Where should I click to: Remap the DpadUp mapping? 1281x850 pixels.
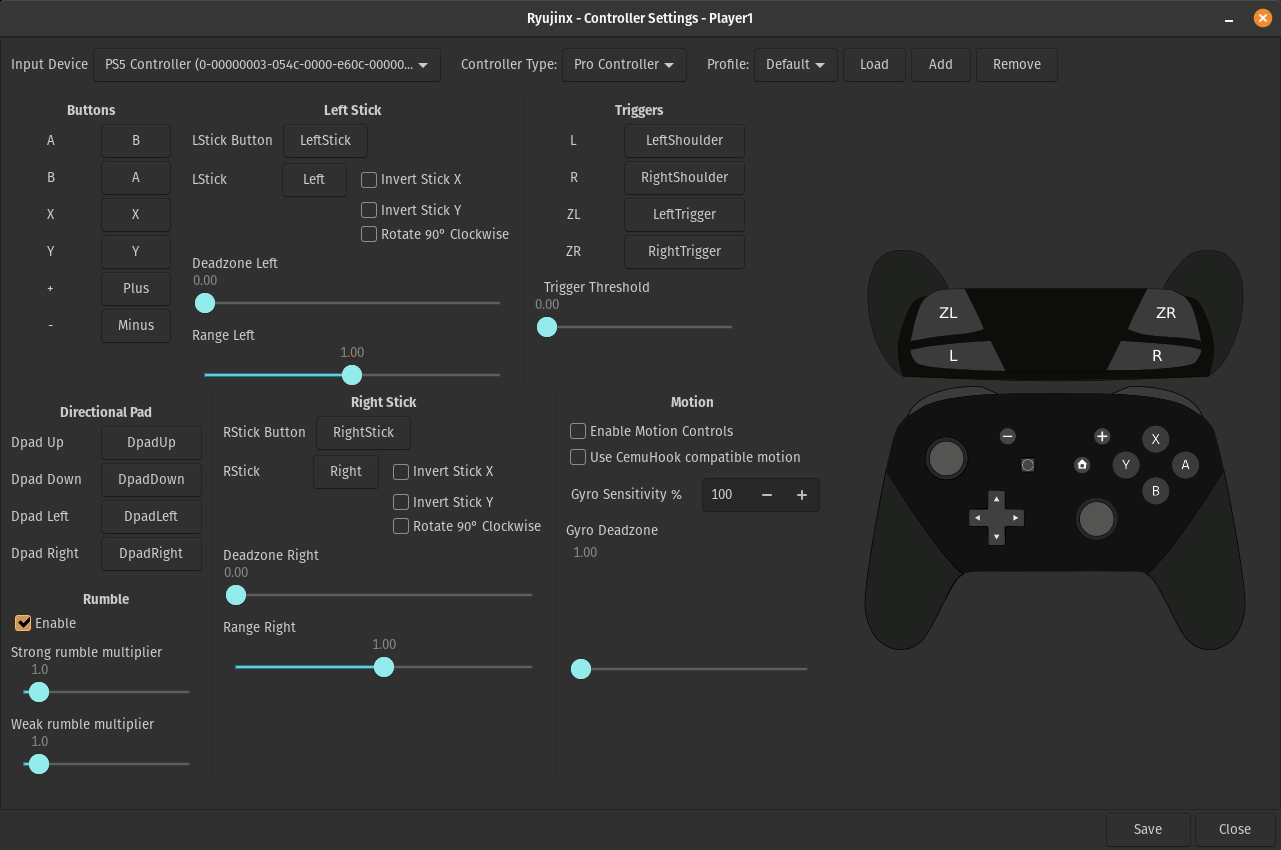151,443
